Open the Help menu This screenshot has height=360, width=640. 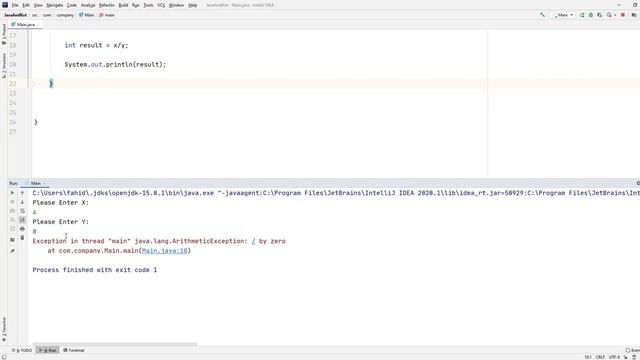193,5
